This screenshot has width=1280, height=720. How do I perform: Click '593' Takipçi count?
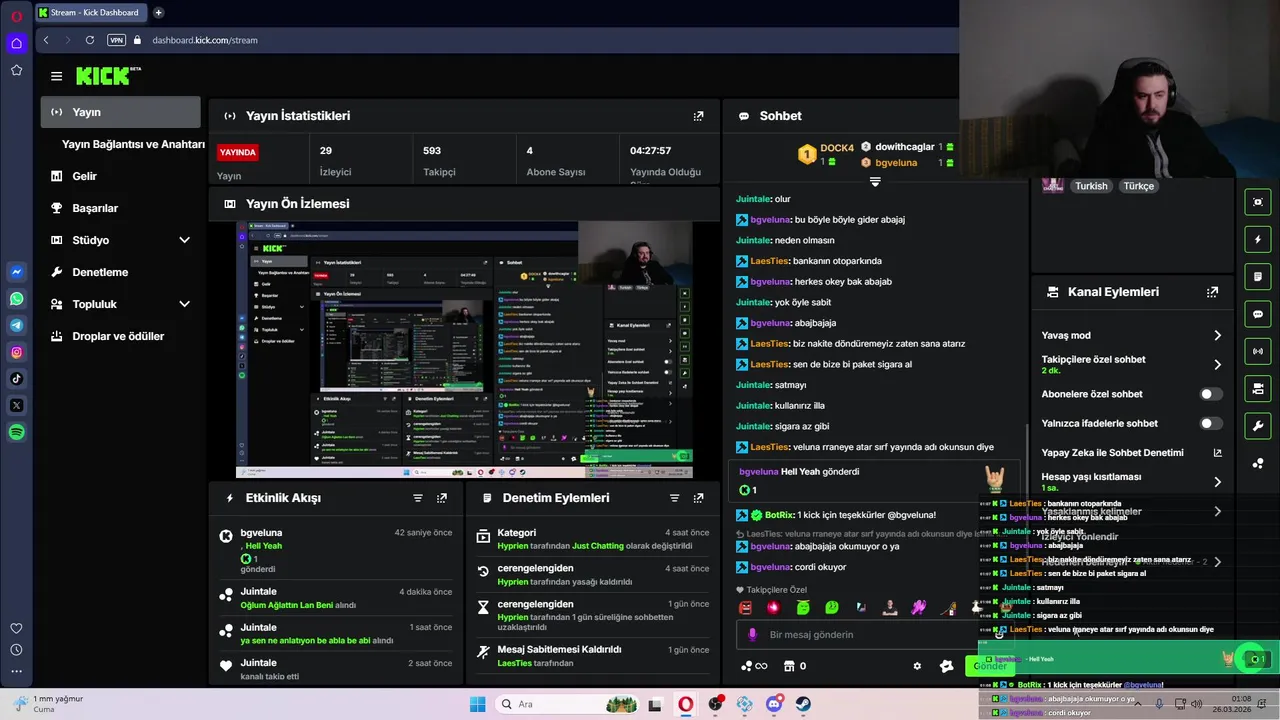[432, 151]
